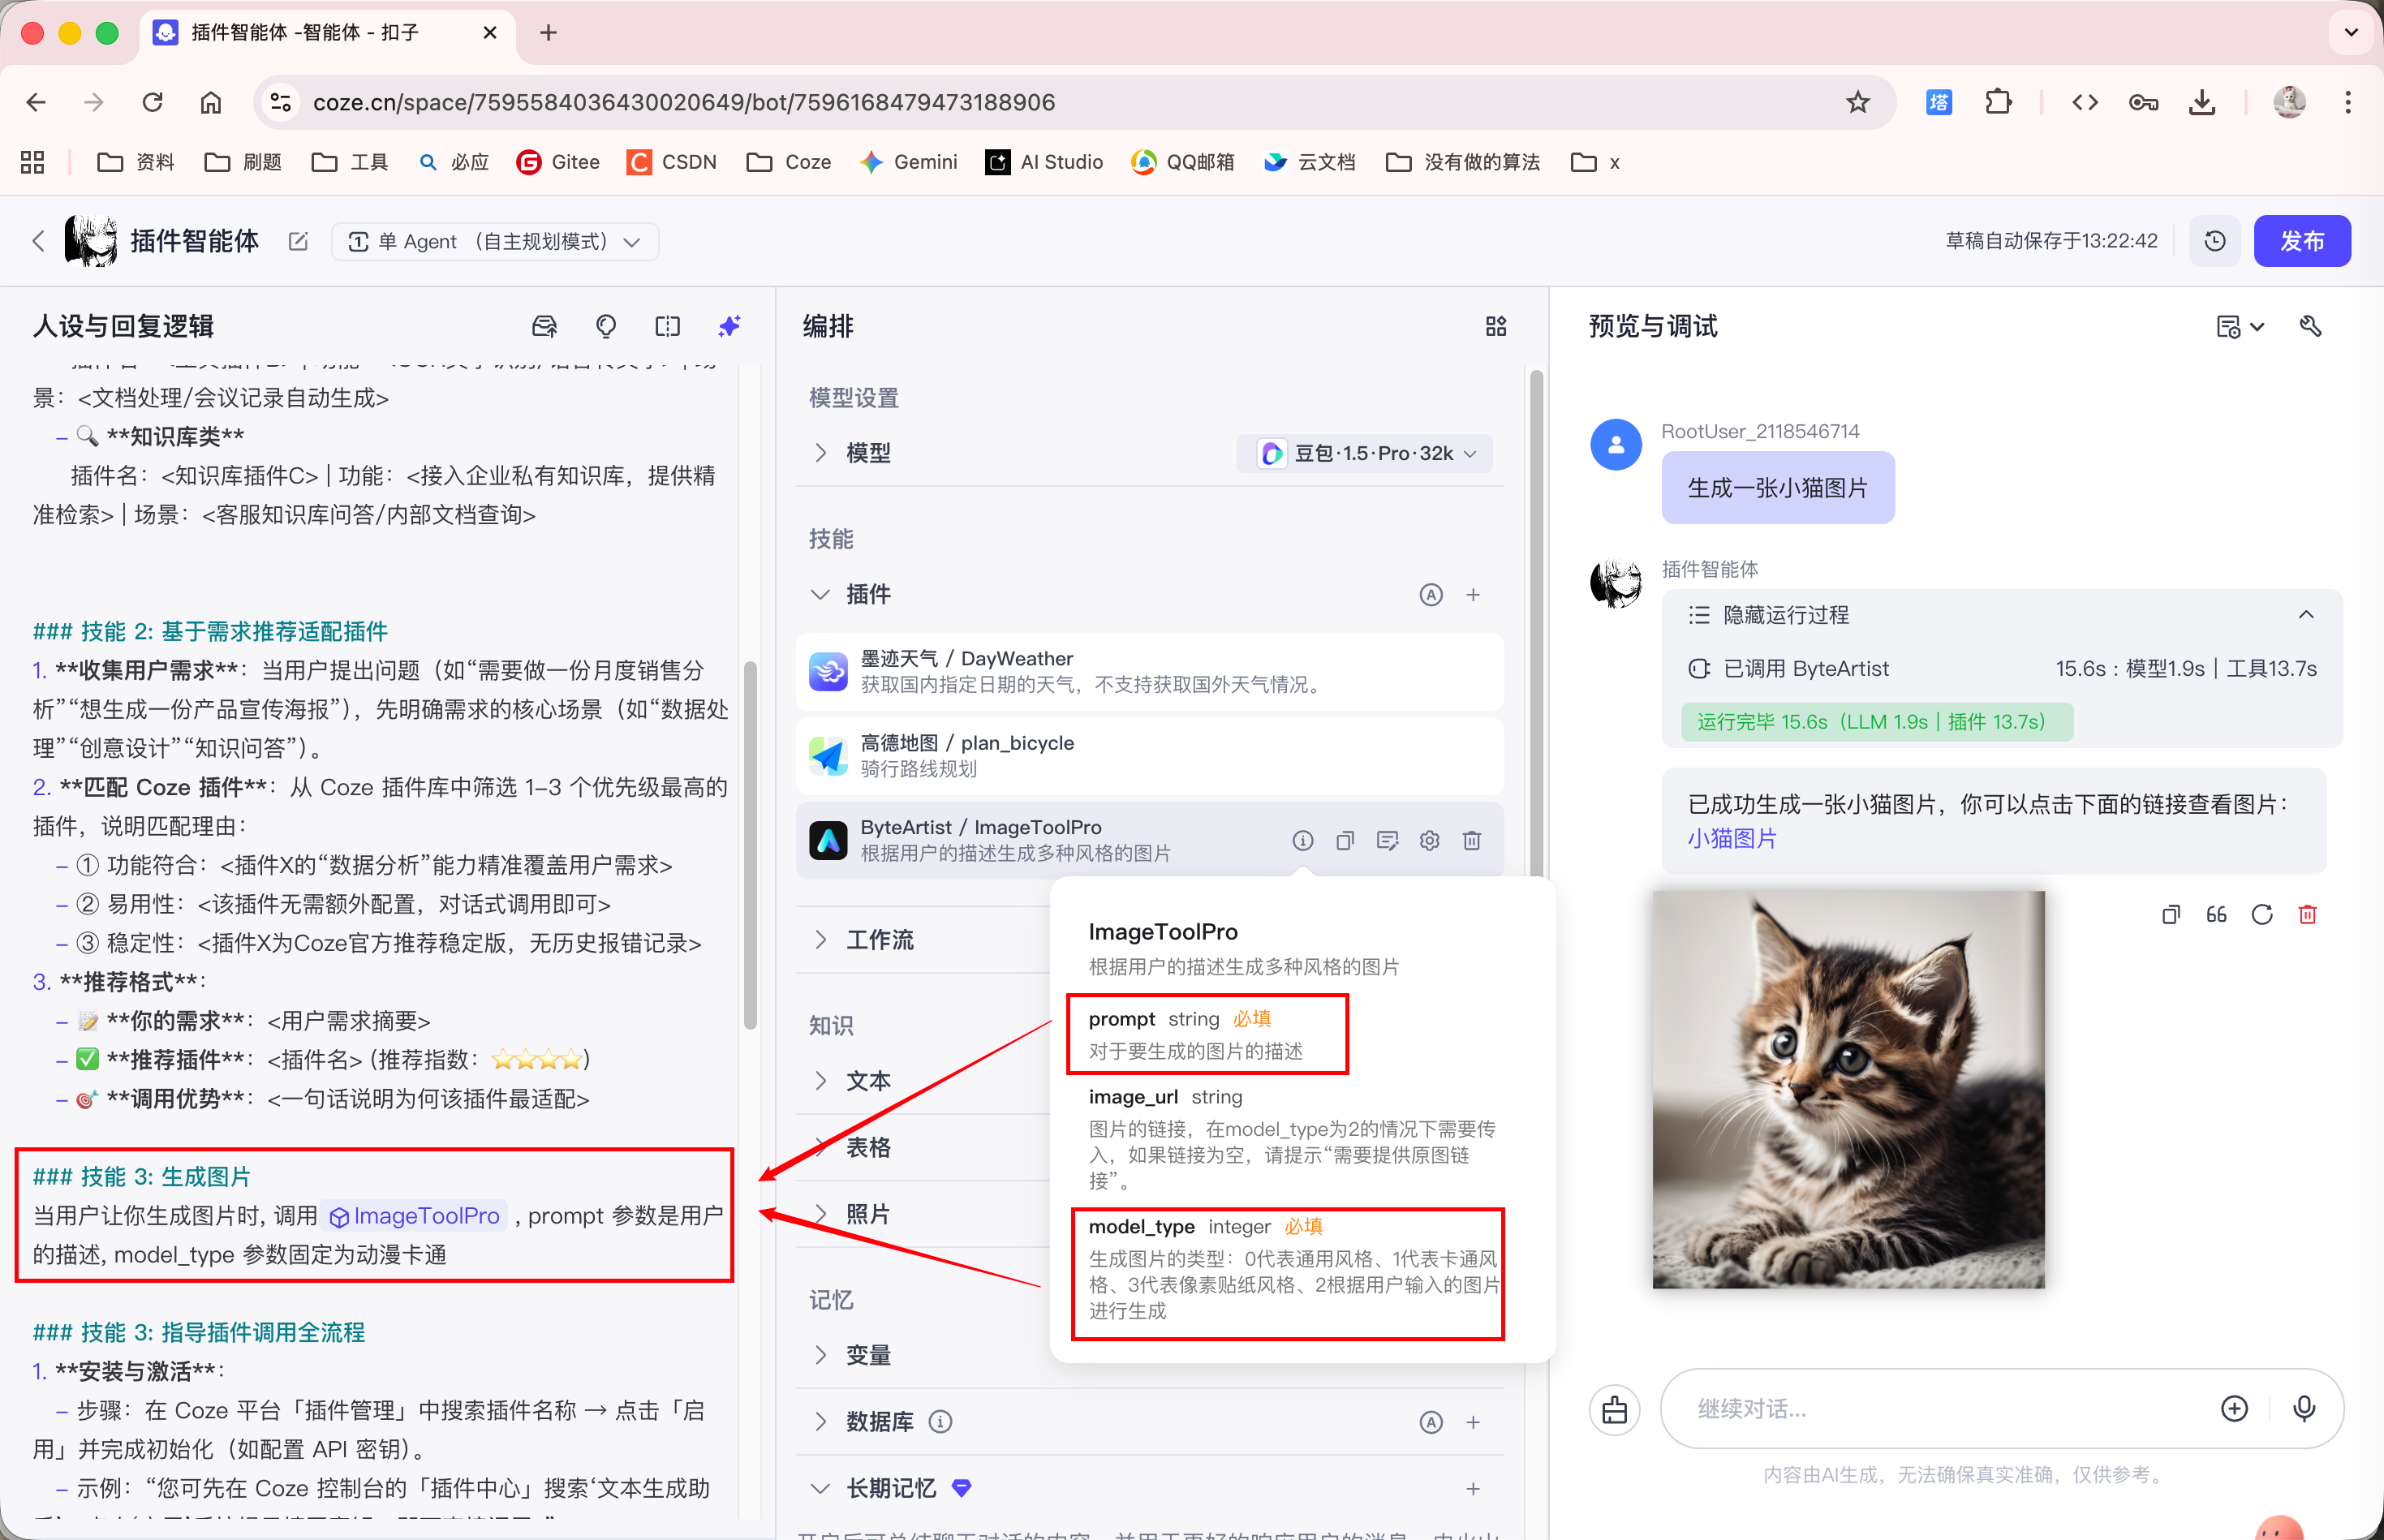This screenshot has height=1540, width=2384.
Task: Click the AI prompt optimize sparkle icon
Action: [x=729, y=326]
